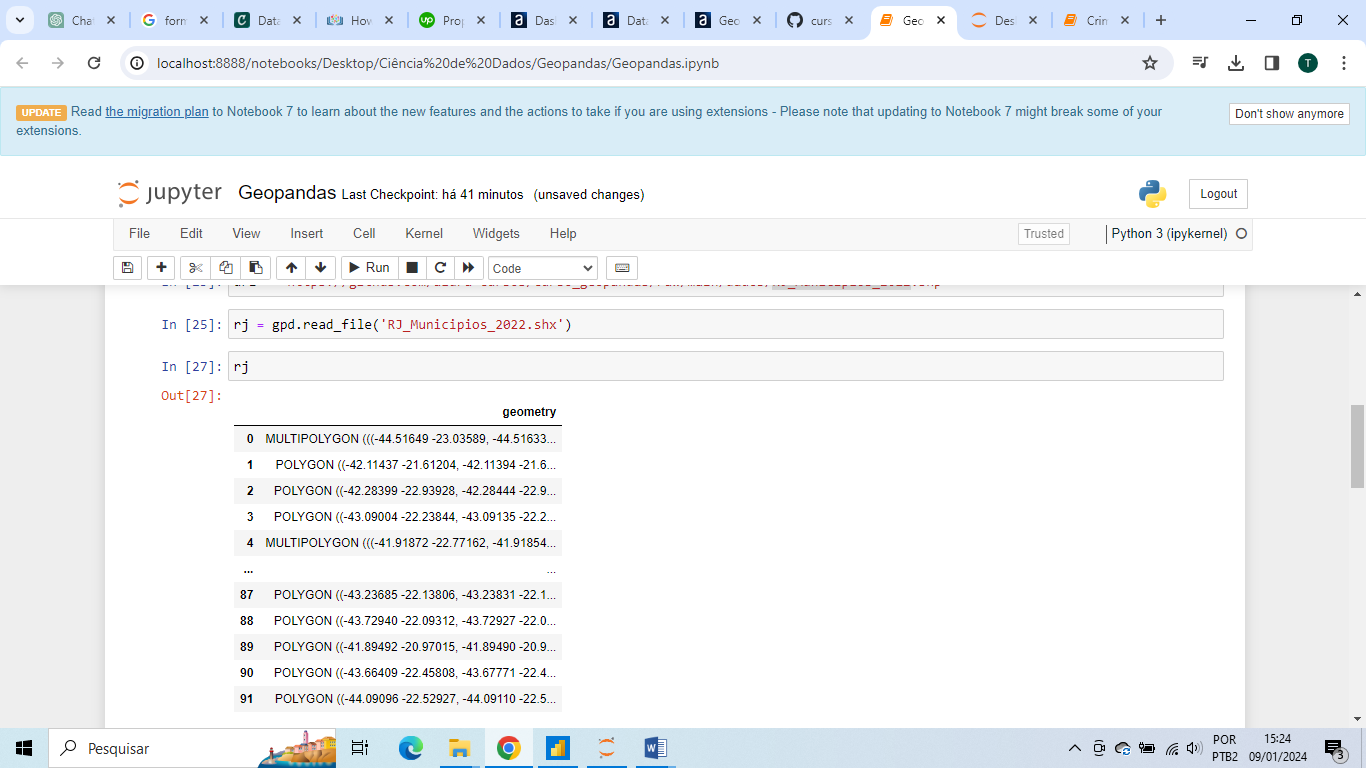Screen dimensions: 1366x768
Task: Close the Geopandas notebook tab
Action: [x=940, y=20]
